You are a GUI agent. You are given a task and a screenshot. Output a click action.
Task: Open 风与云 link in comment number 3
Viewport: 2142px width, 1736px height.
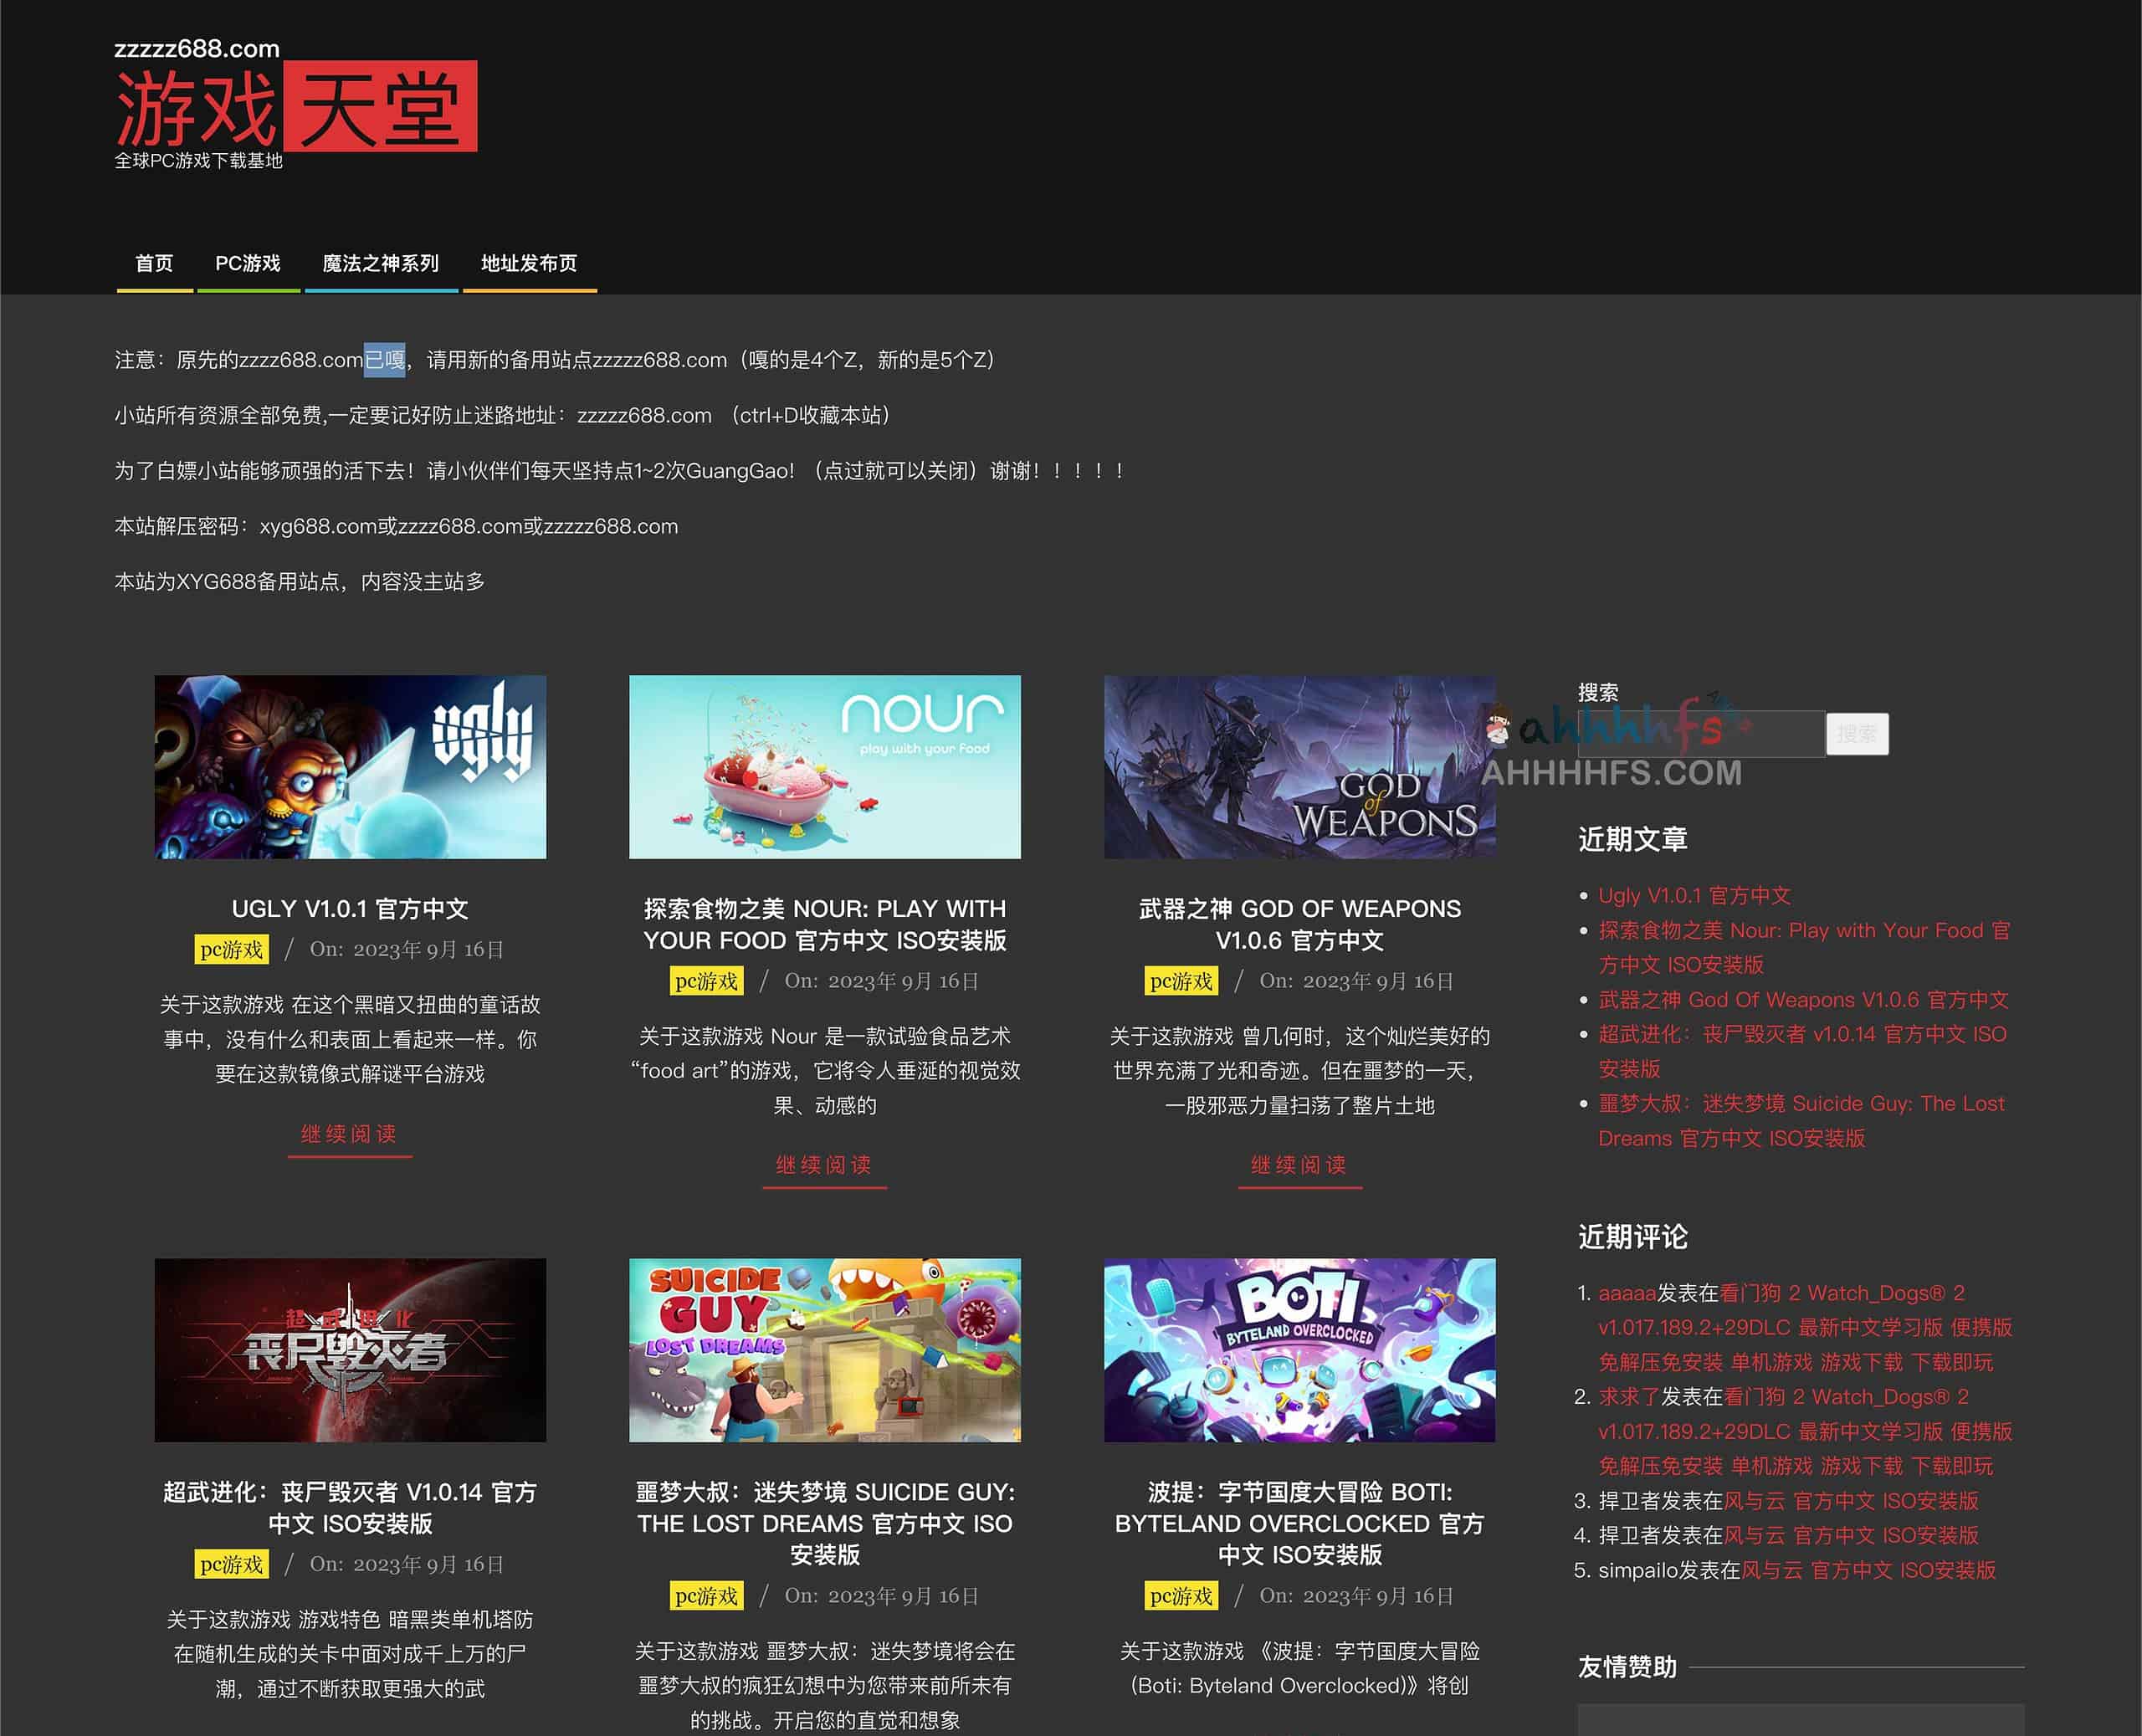coord(1851,1500)
